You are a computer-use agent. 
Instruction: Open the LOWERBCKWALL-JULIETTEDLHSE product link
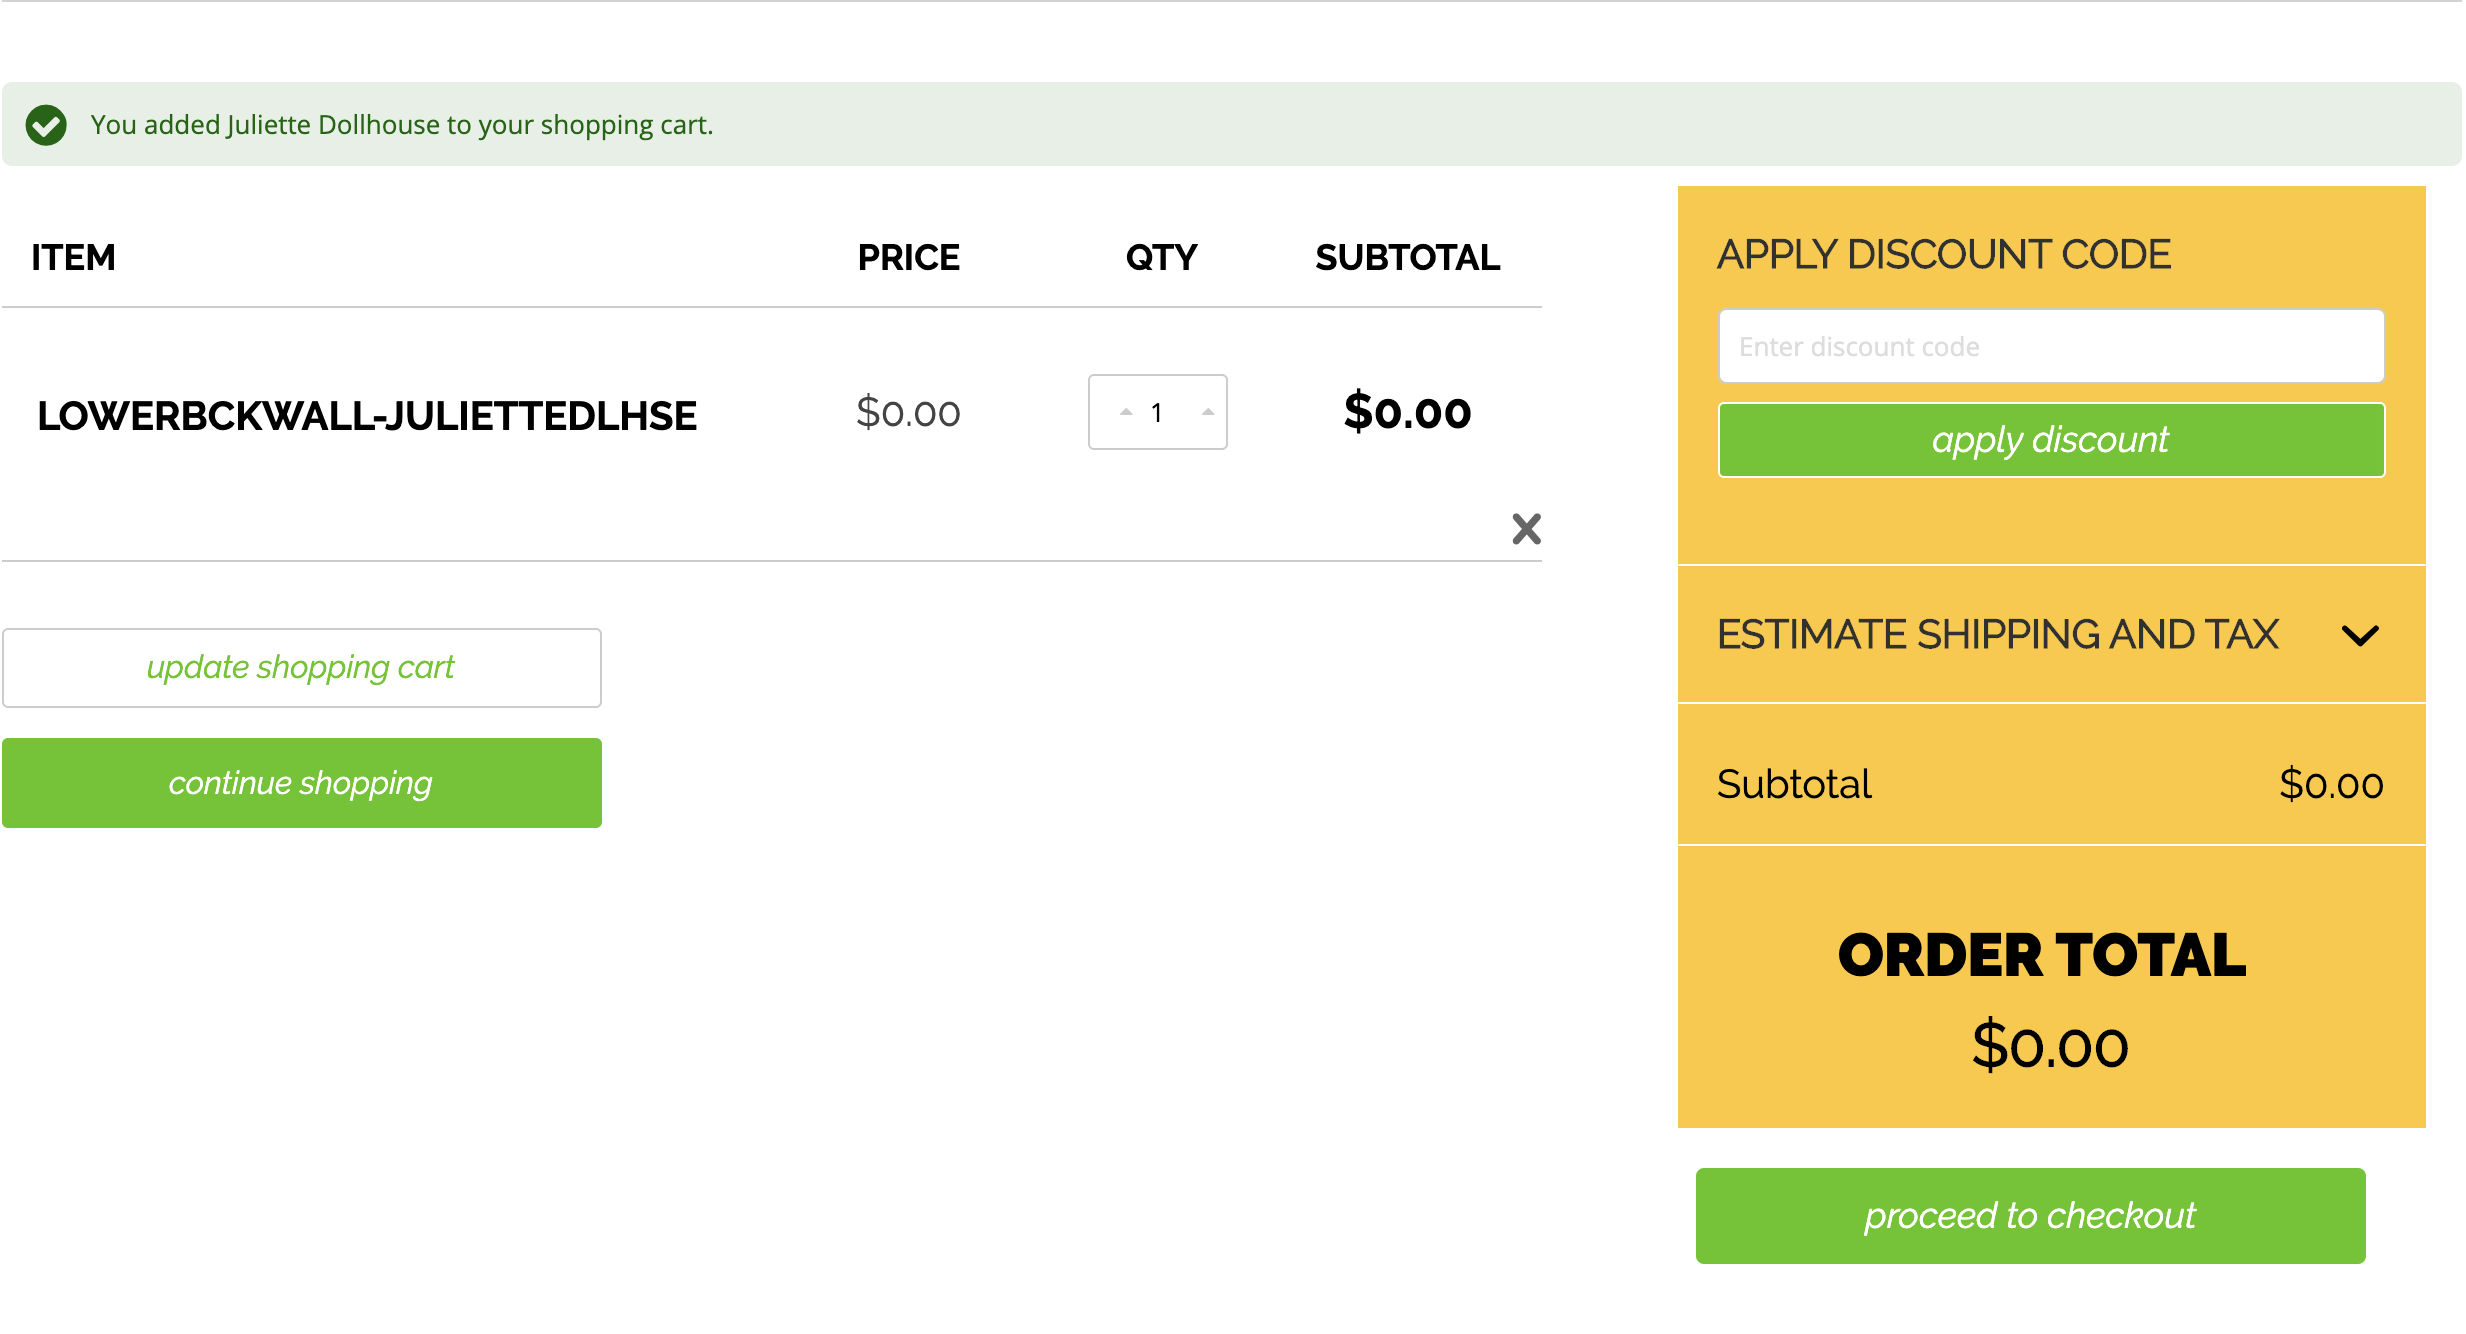point(367,416)
